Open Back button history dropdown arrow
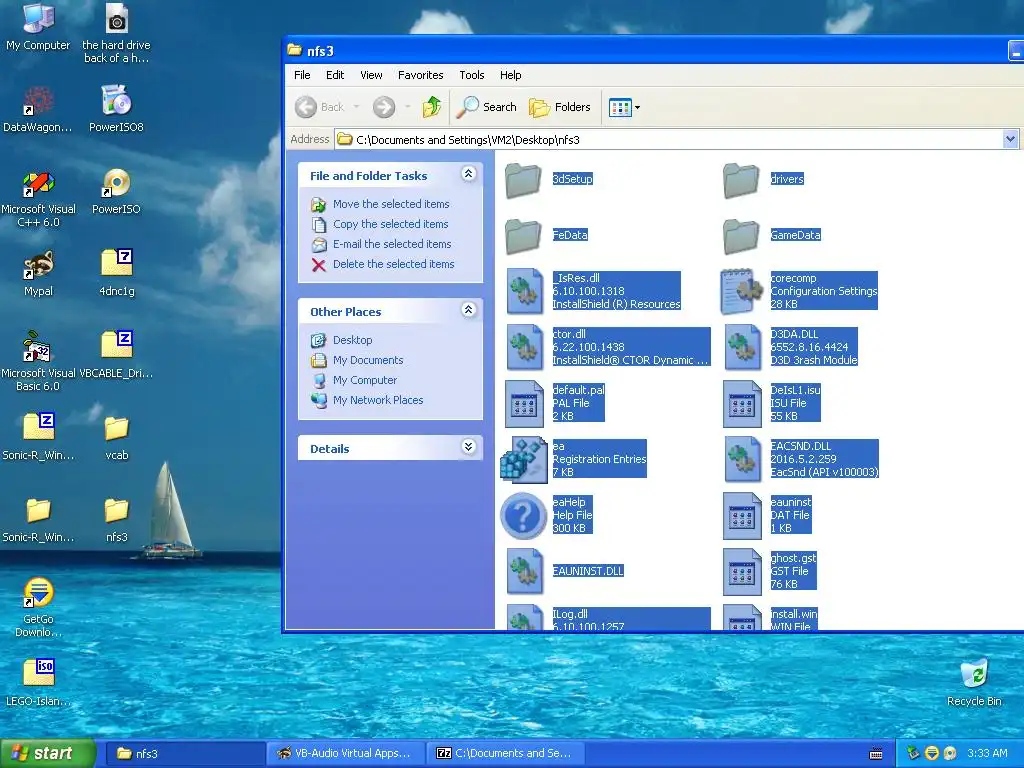Viewport: 1024px width, 768px height. (x=357, y=106)
